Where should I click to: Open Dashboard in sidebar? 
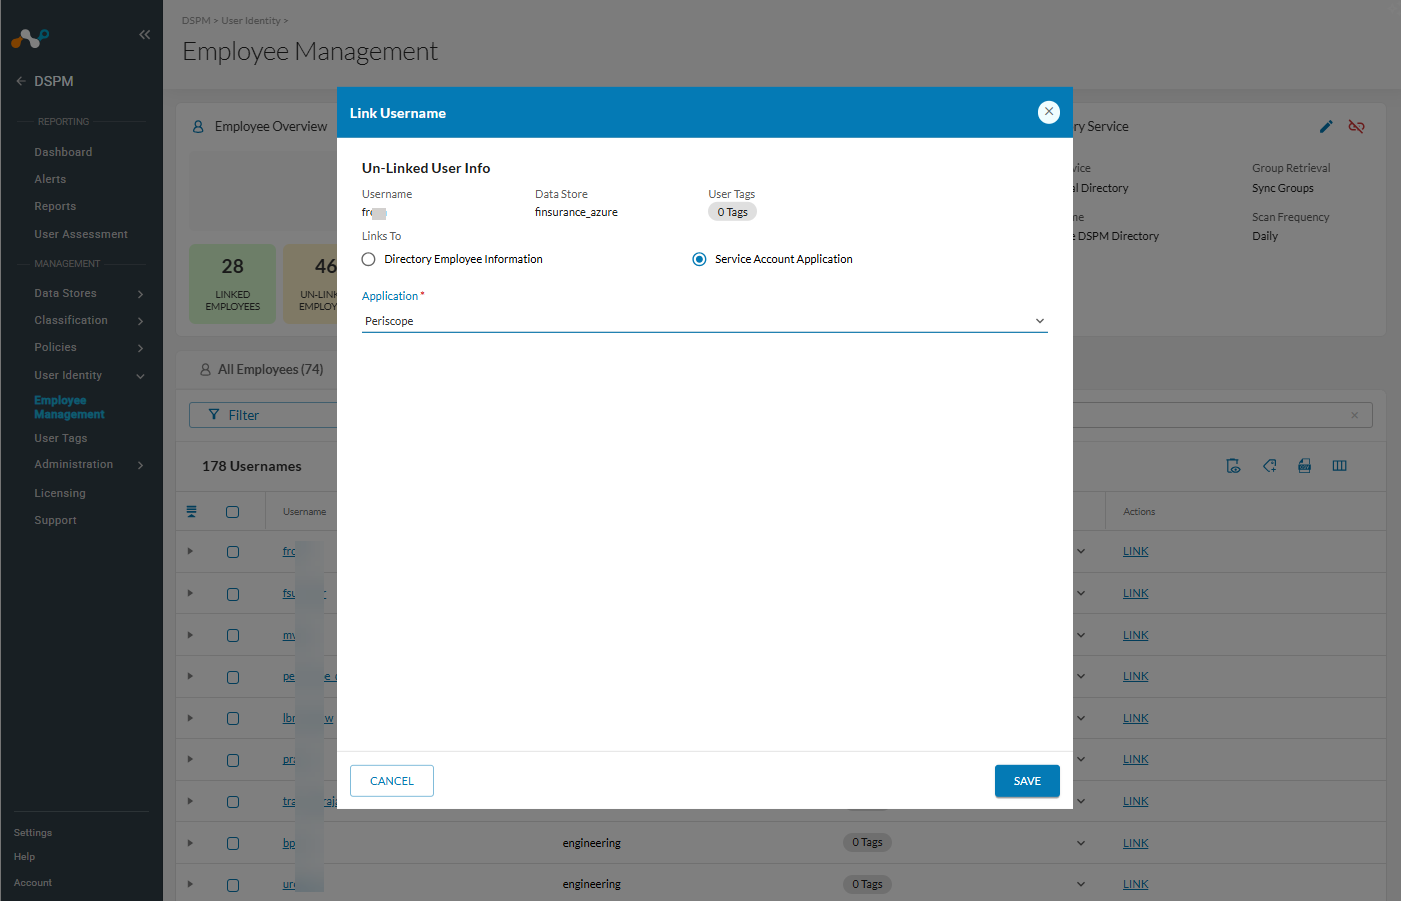[x=63, y=152]
